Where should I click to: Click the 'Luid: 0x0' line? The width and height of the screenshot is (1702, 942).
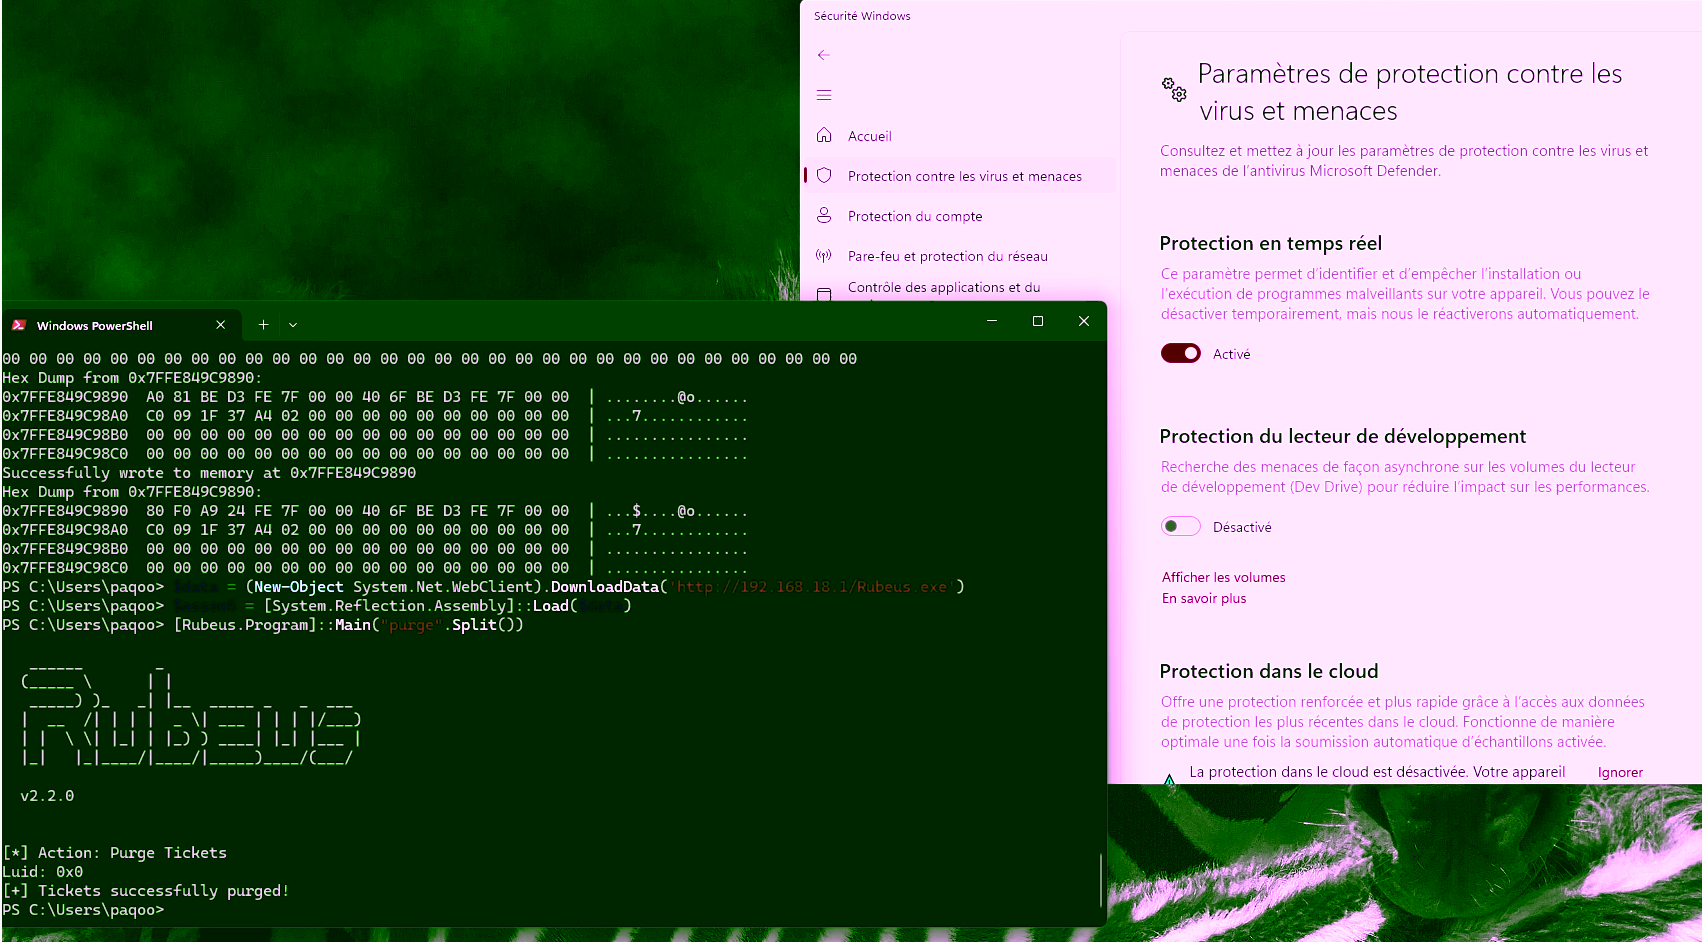click(43, 872)
